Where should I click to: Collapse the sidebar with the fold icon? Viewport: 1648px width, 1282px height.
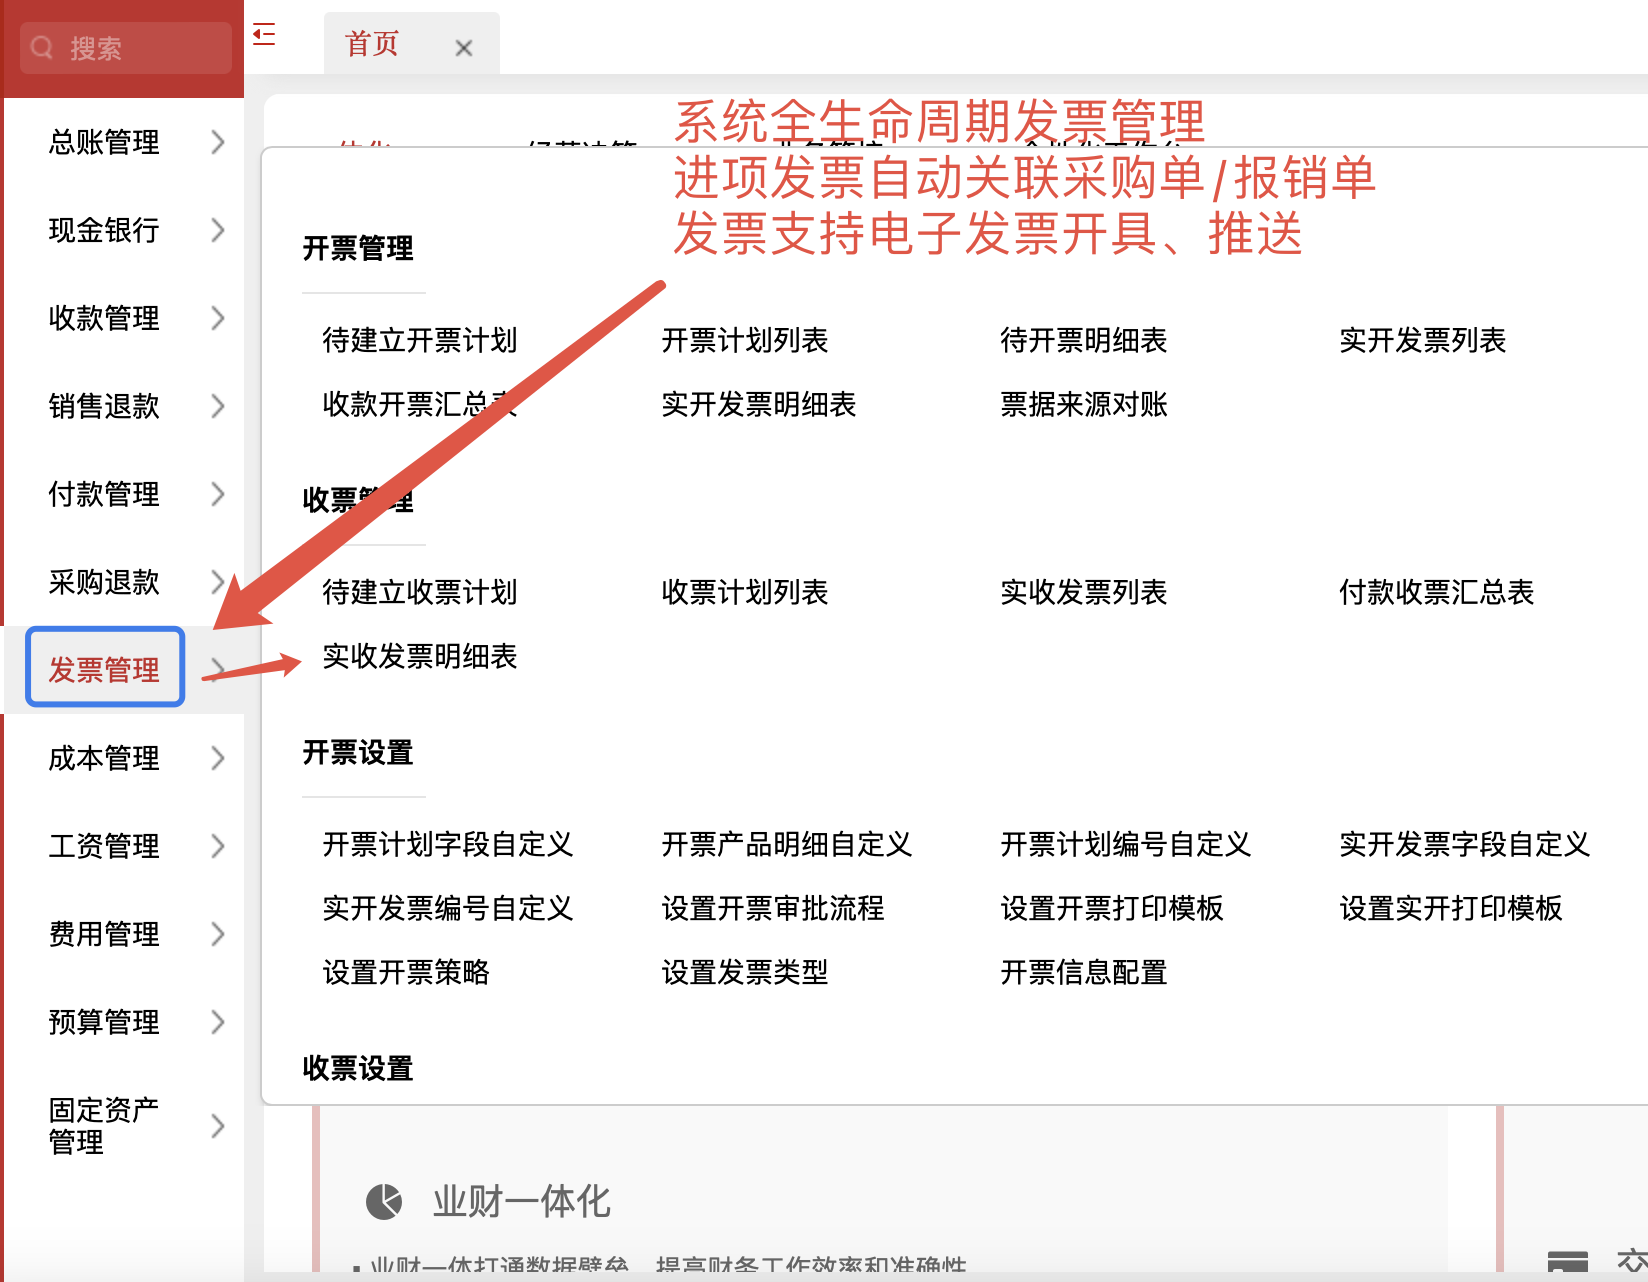pos(264,35)
